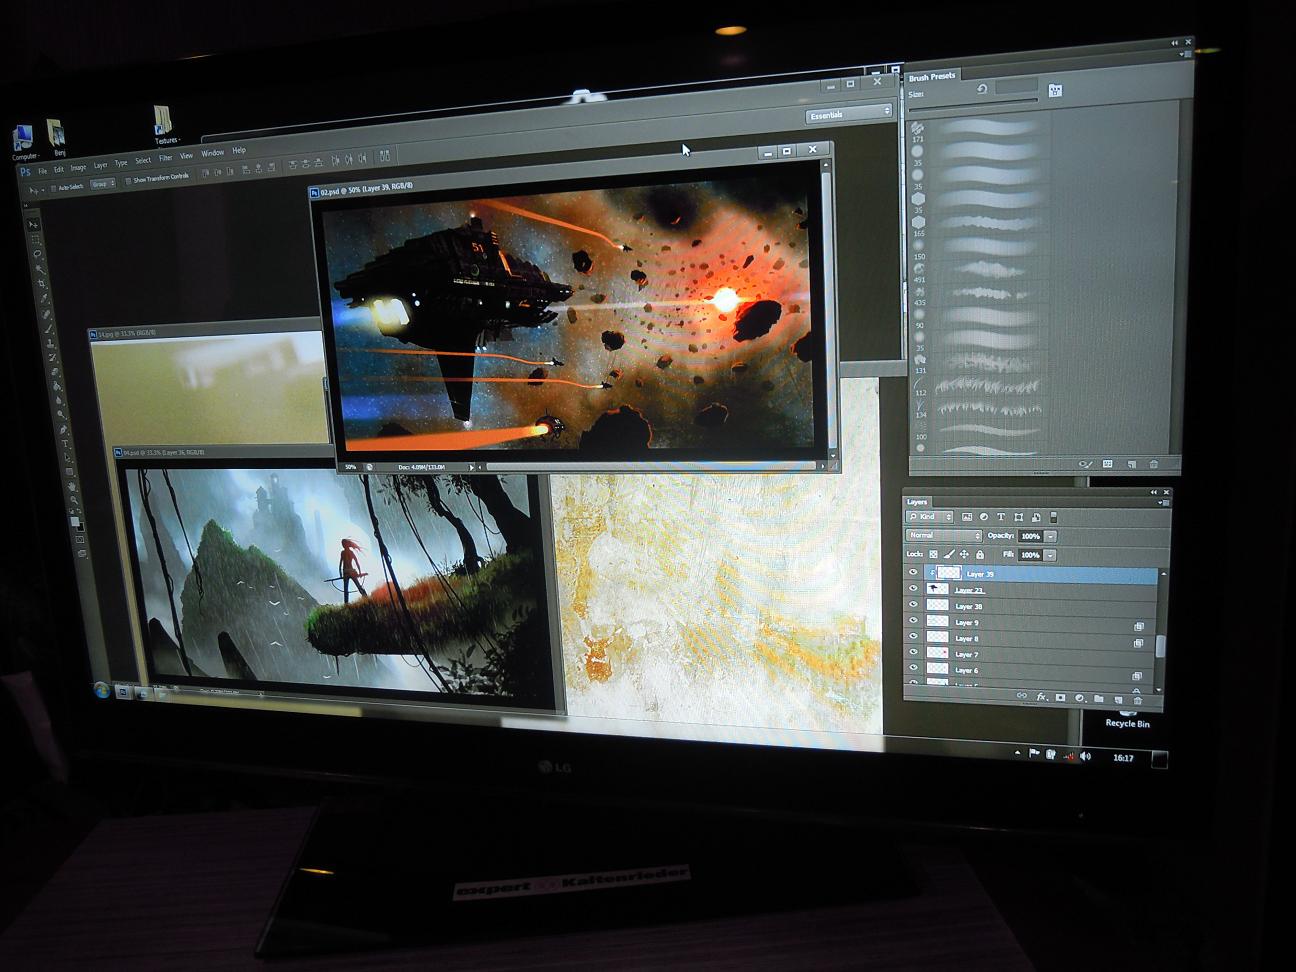
Task: Click the delete layer trash icon
Action: click(1137, 699)
